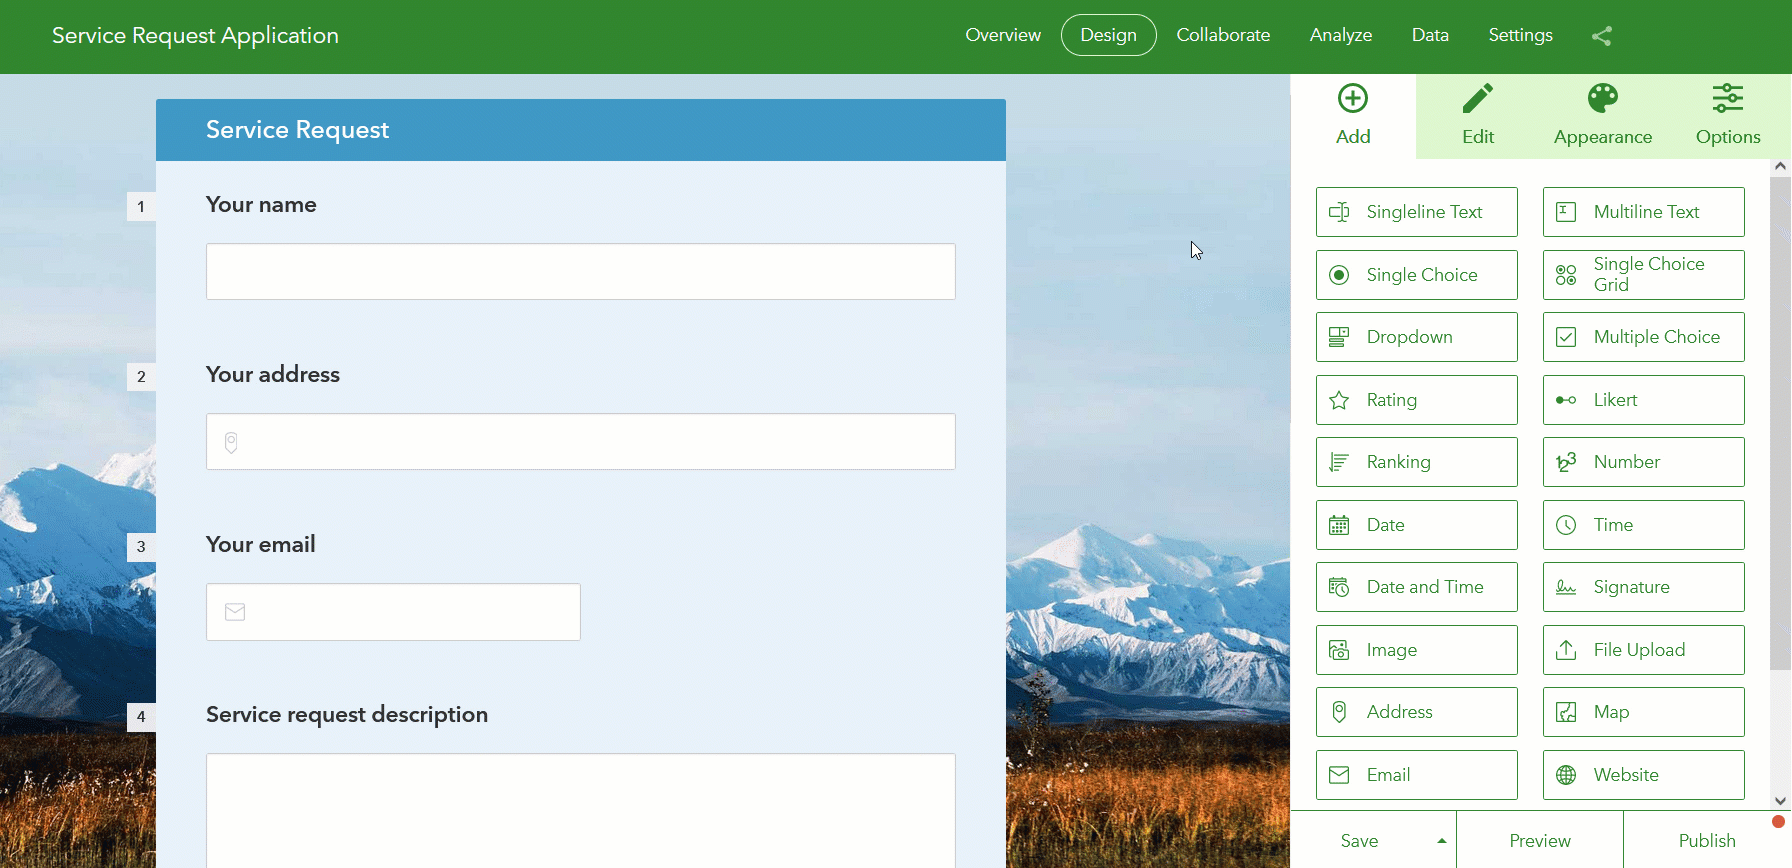Click question number 1 marker
Screen dimensions: 1792x868
tap(141, 207)
